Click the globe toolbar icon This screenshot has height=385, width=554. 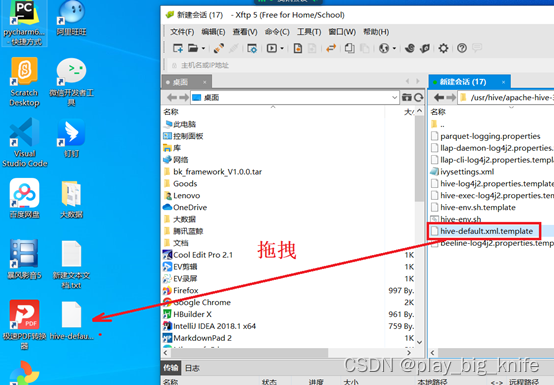384,48
